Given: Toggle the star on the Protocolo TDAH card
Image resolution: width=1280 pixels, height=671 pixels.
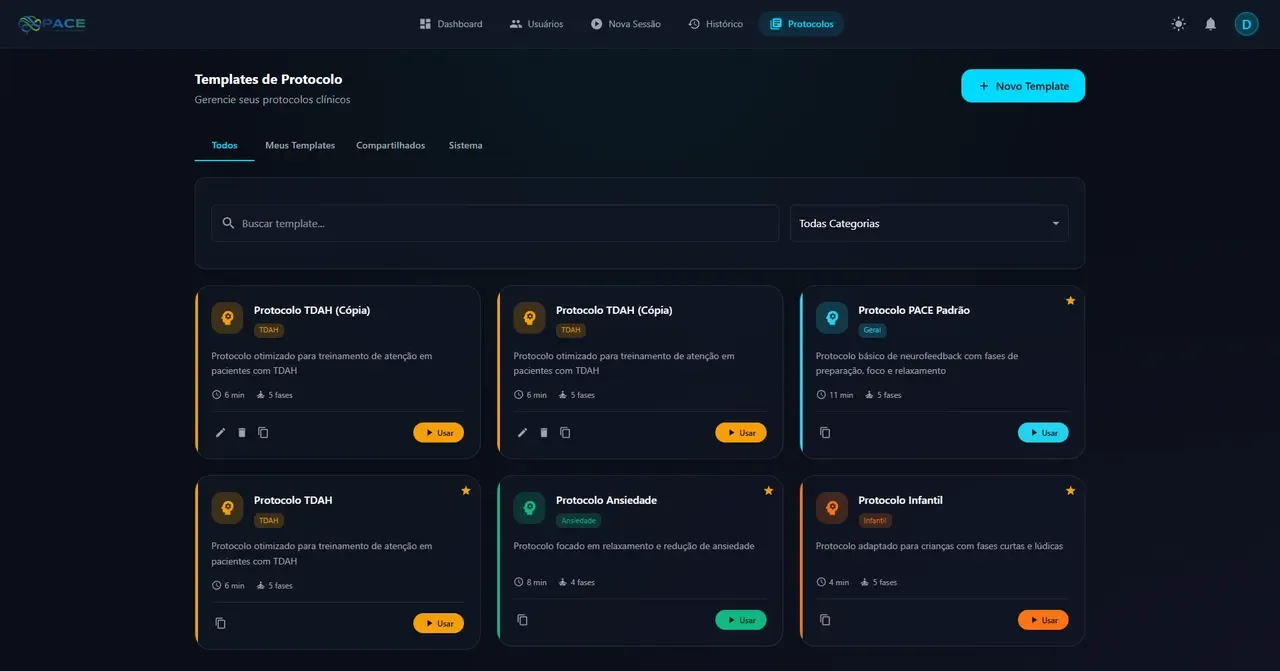Looking at the screenshot, I should [x=466, y=490].
